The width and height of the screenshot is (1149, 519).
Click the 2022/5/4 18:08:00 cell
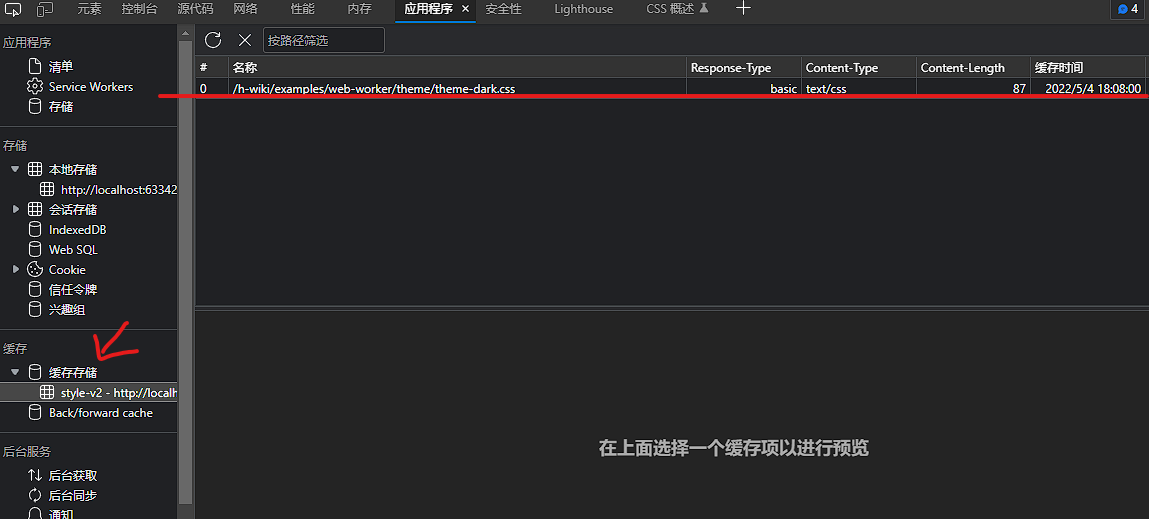1088,89
